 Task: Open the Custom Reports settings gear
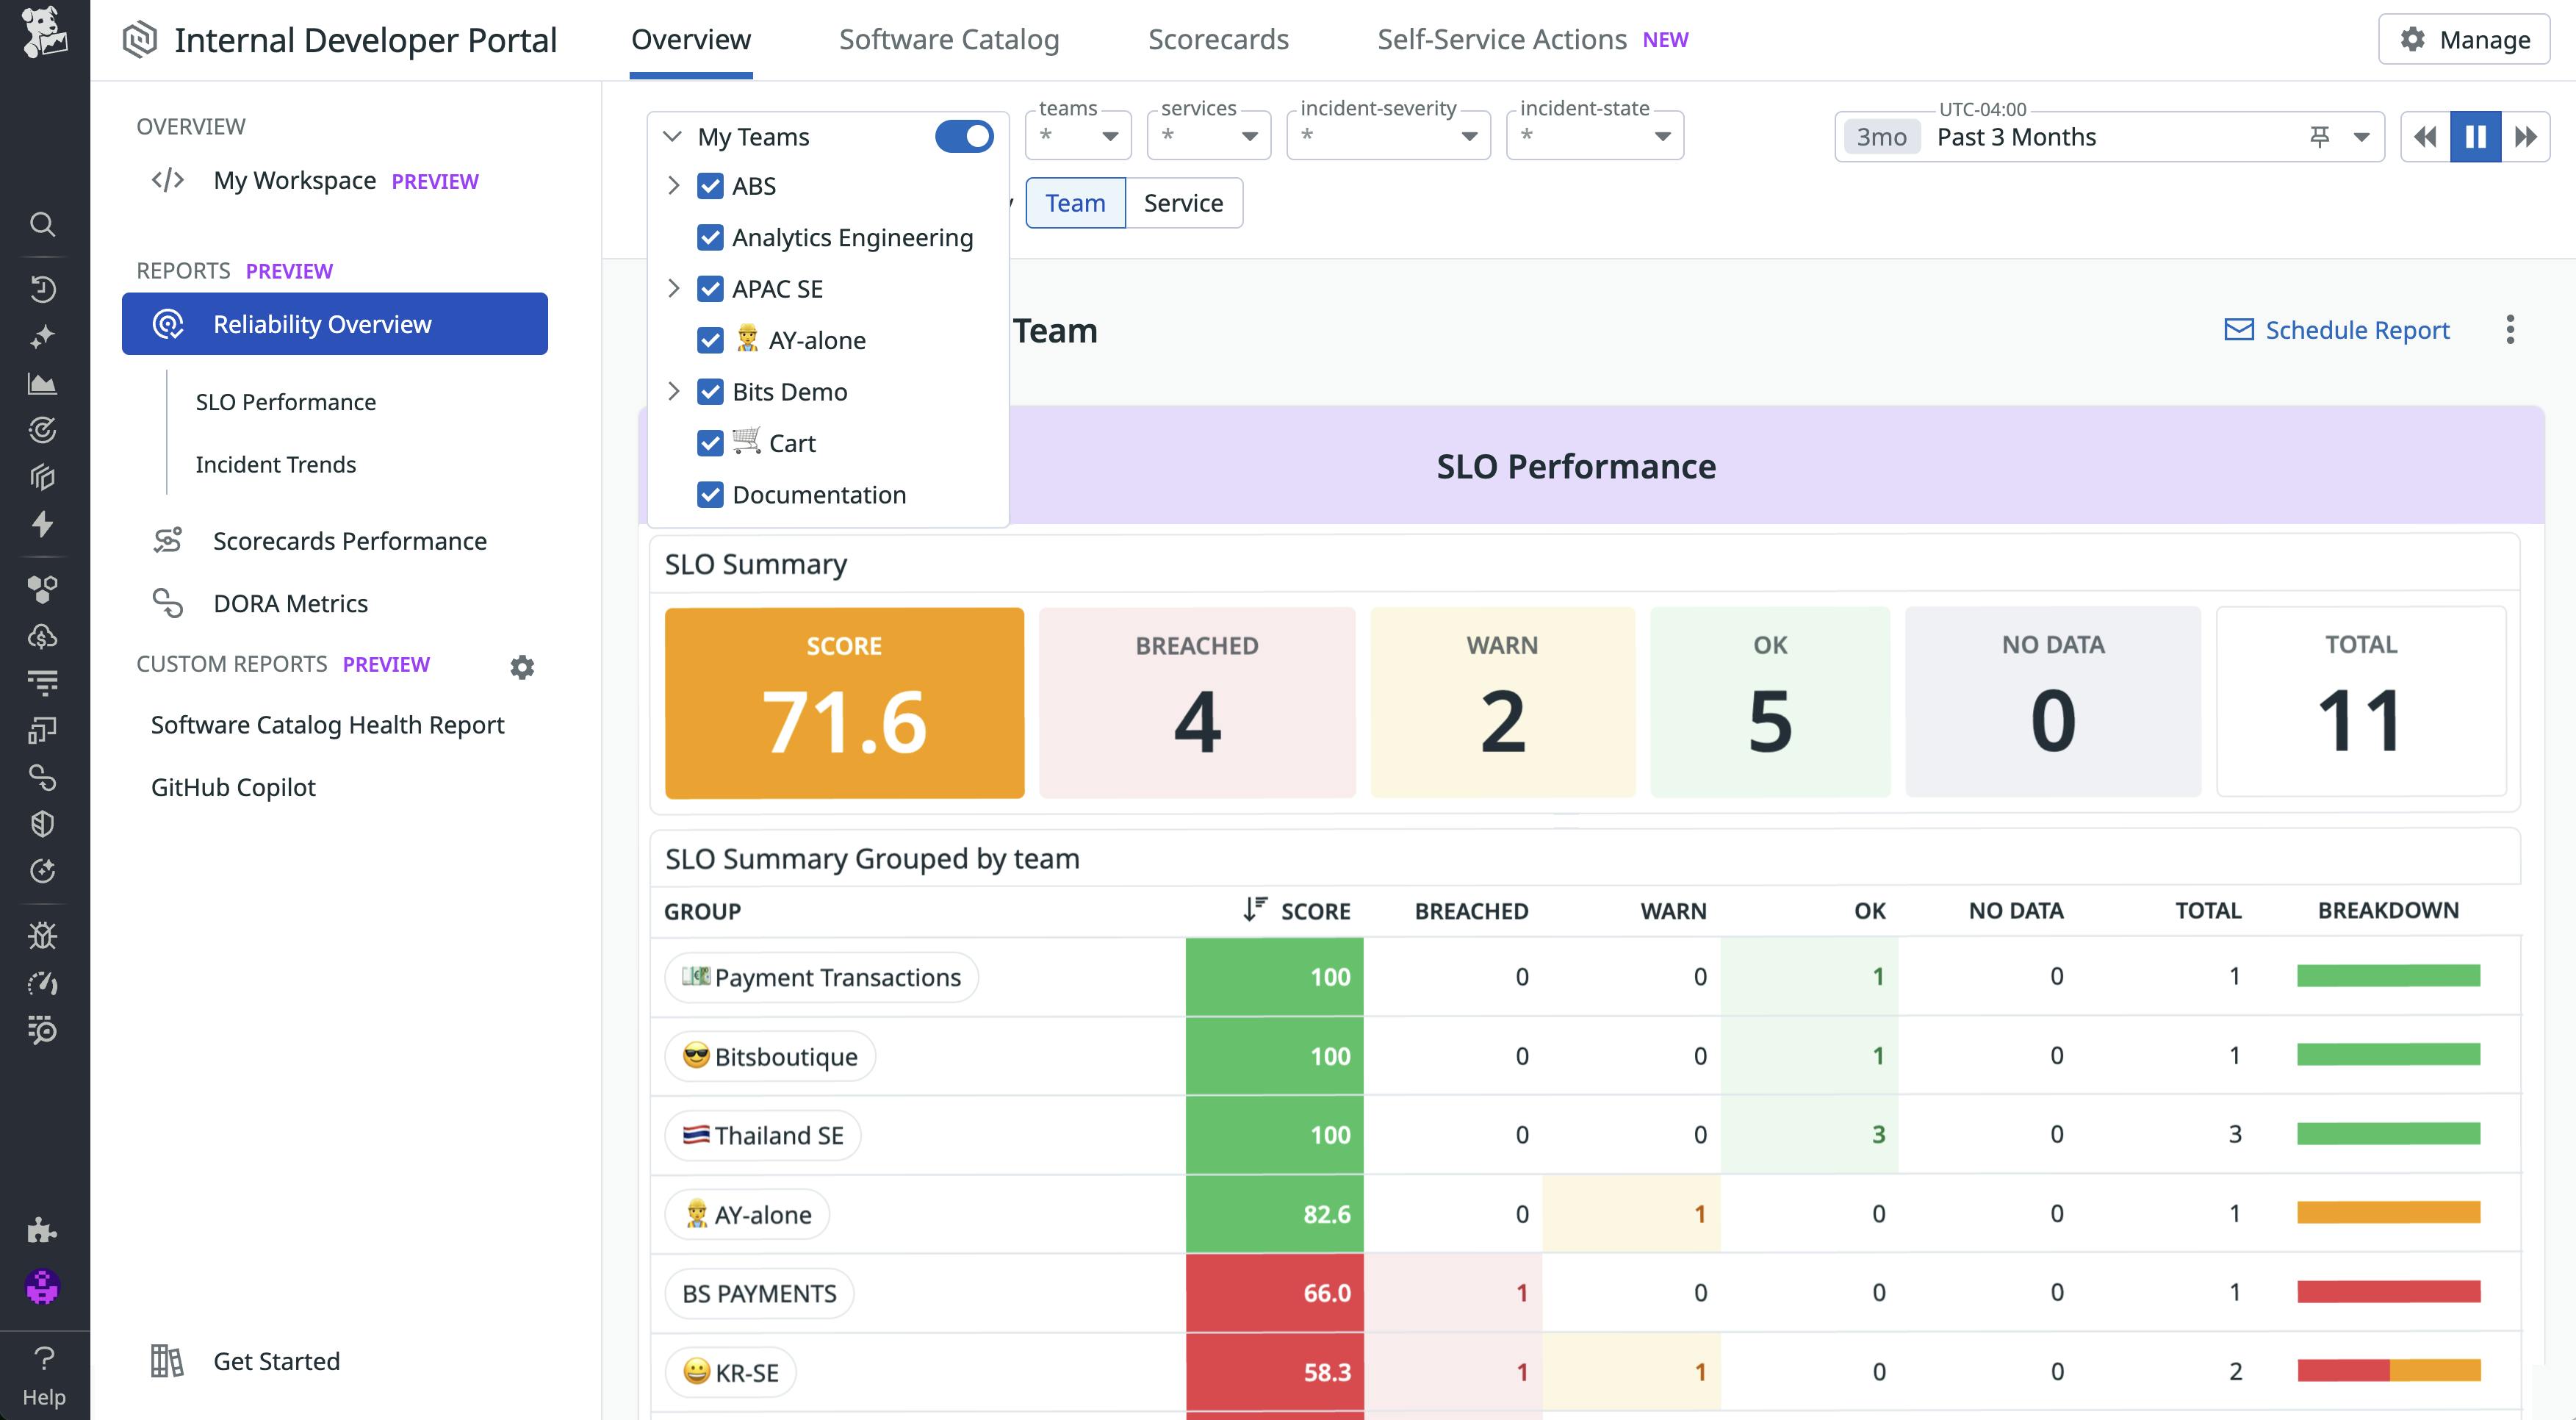[x=522, y=667]
